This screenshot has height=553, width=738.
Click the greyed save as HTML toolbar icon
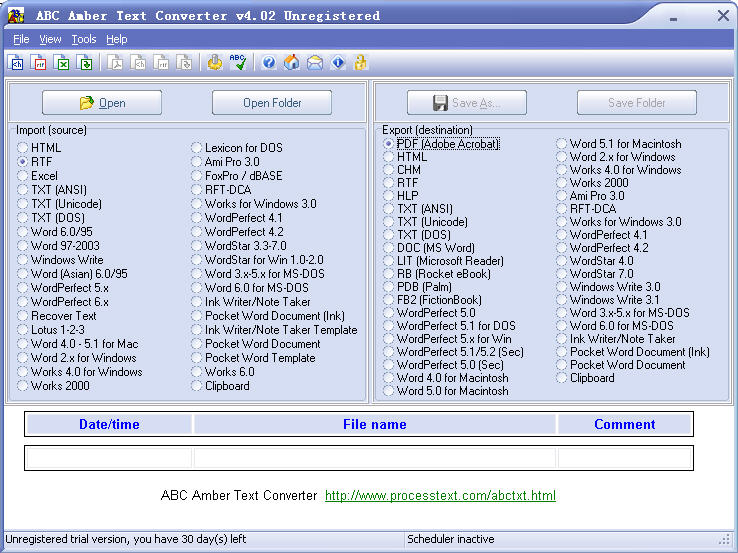(x=138, y=62)
